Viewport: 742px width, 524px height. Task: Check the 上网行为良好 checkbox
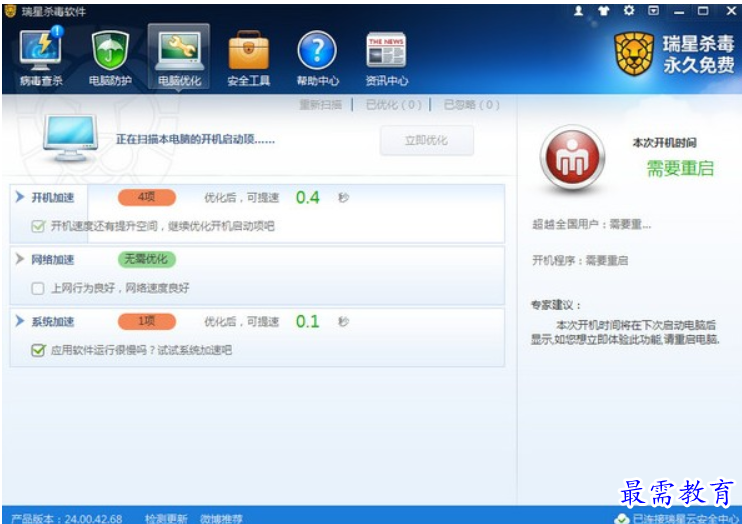pos(38,288)
